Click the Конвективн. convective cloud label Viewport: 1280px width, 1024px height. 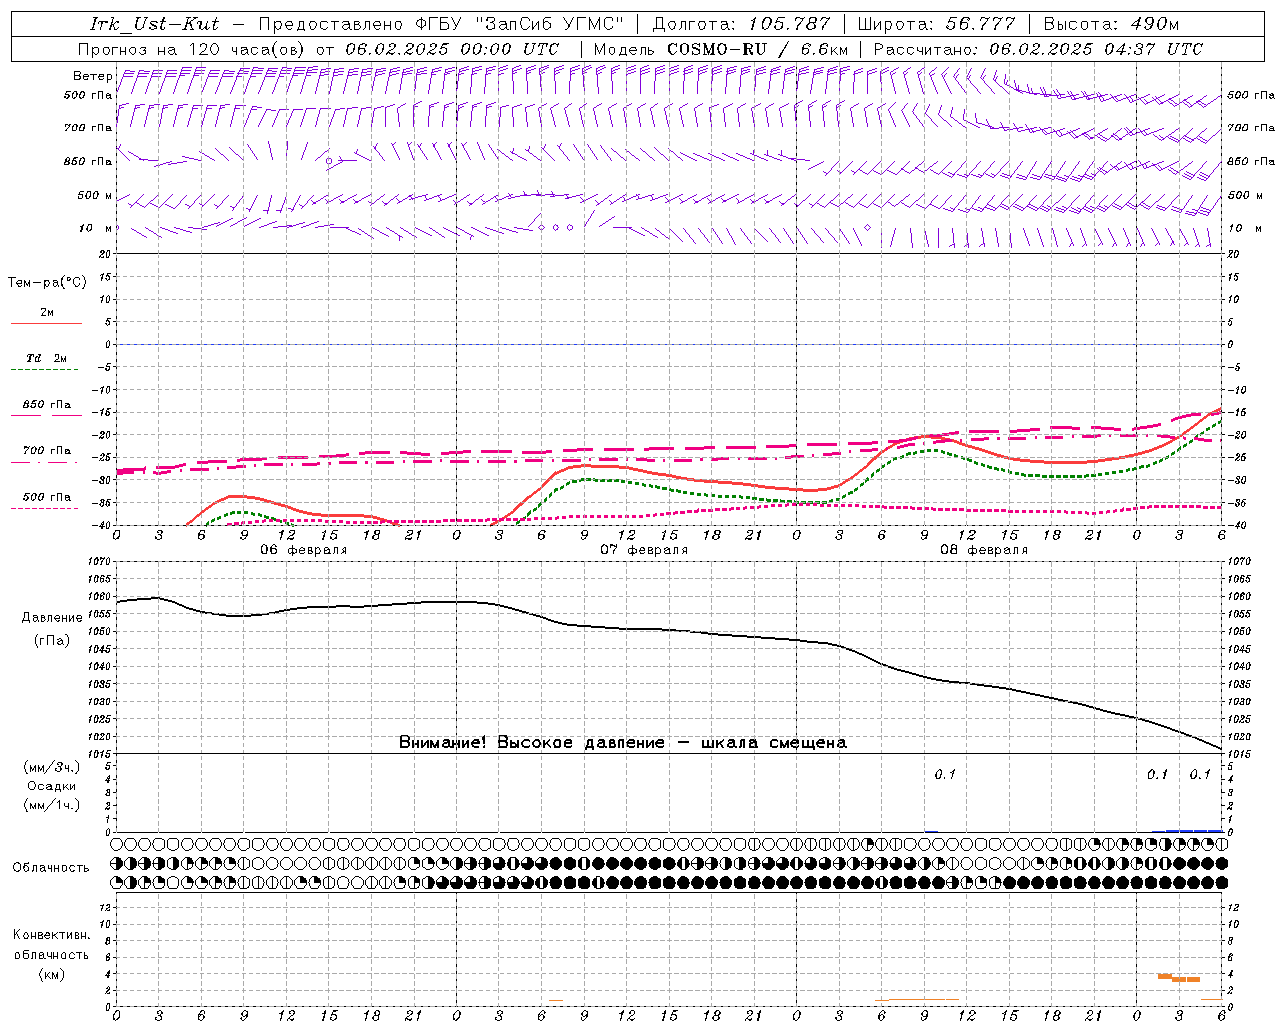51,936
